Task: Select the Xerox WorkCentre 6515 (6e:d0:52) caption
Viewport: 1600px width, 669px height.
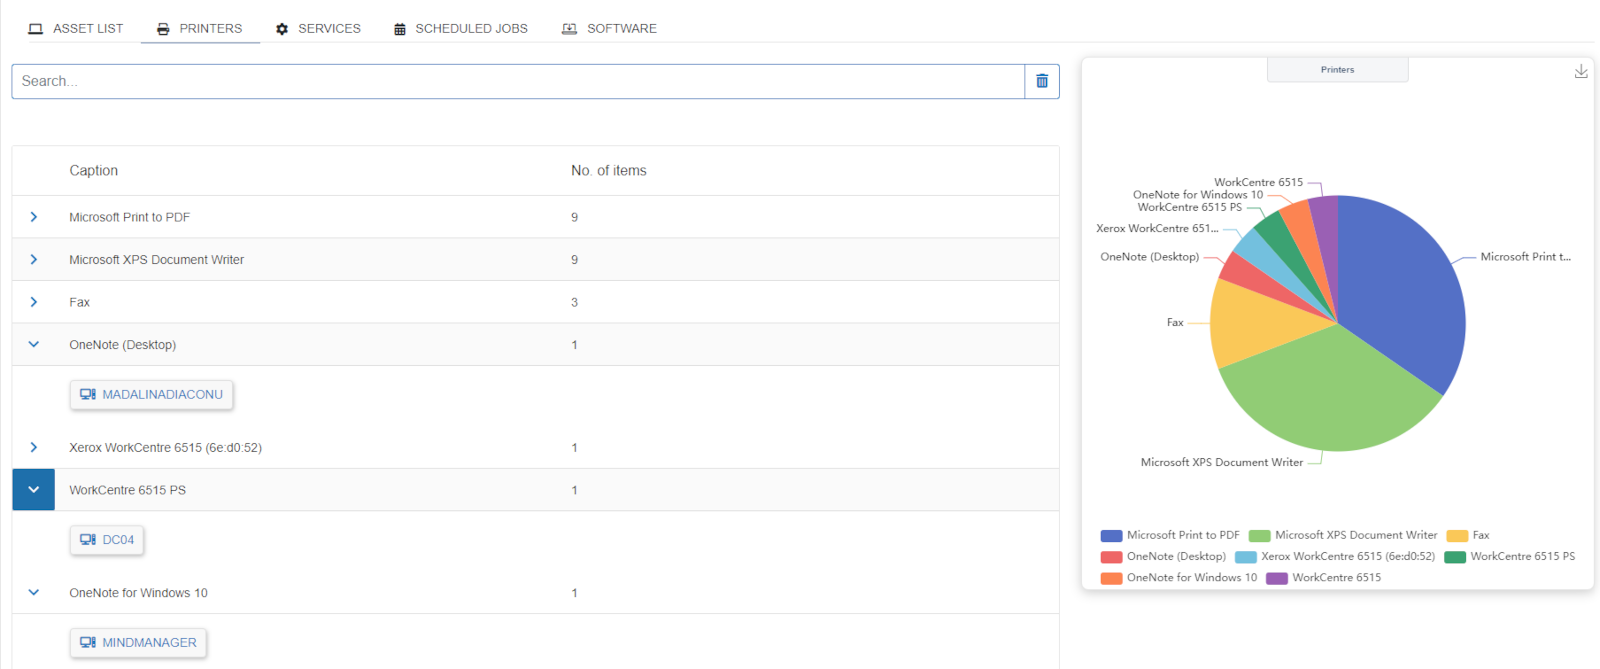Action: [x=165, y=448]
